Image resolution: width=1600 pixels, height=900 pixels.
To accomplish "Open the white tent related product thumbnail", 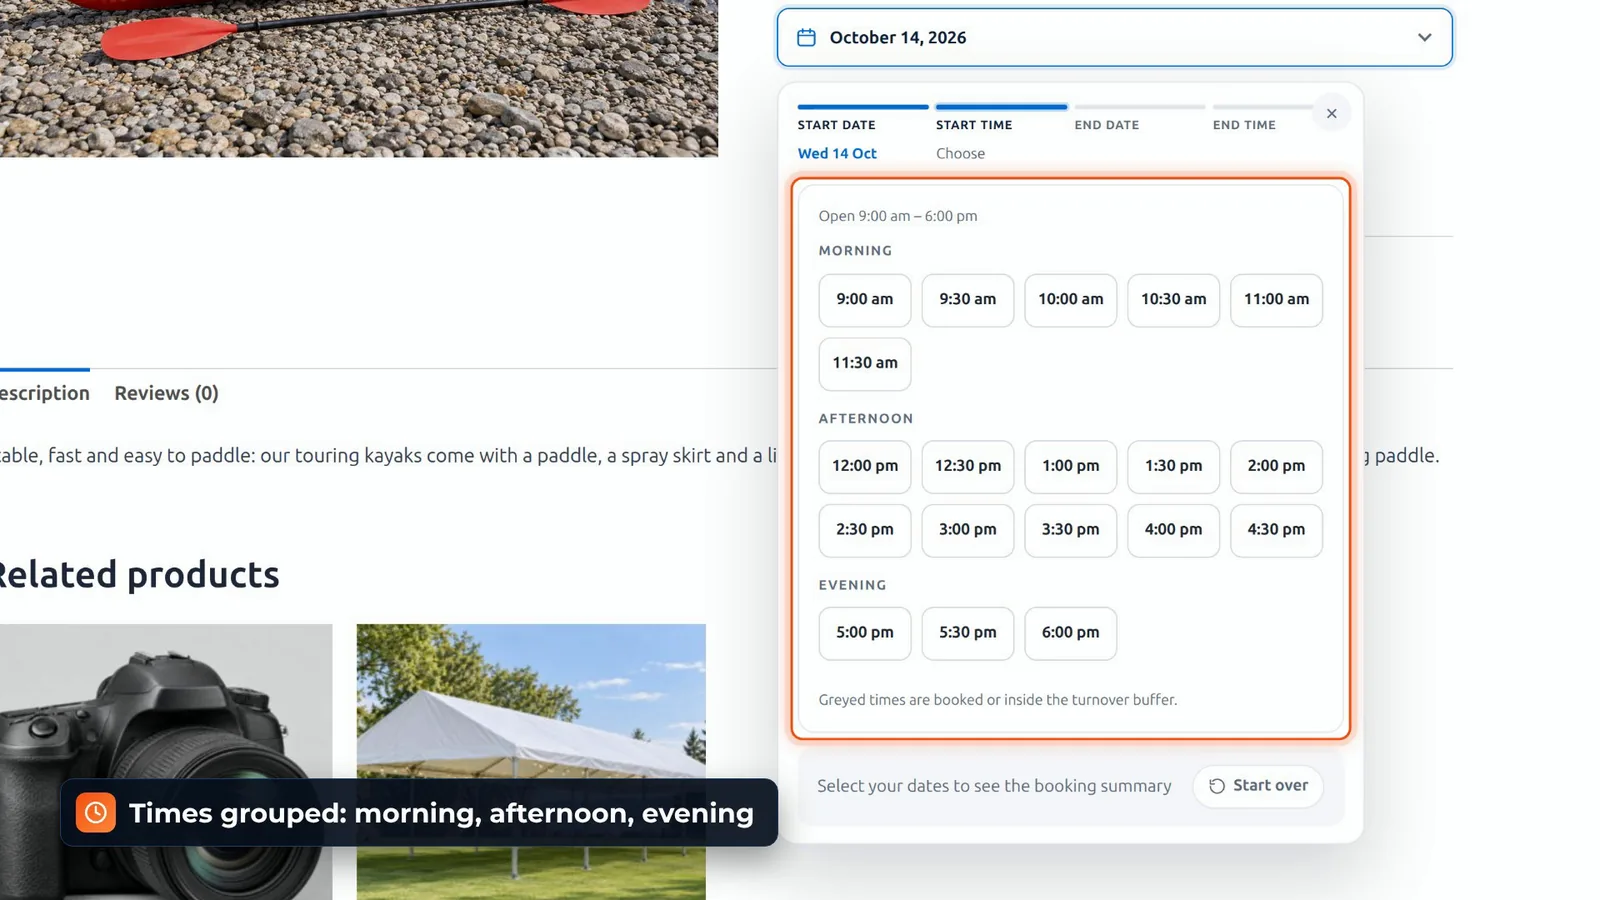I will click(531, 762).
